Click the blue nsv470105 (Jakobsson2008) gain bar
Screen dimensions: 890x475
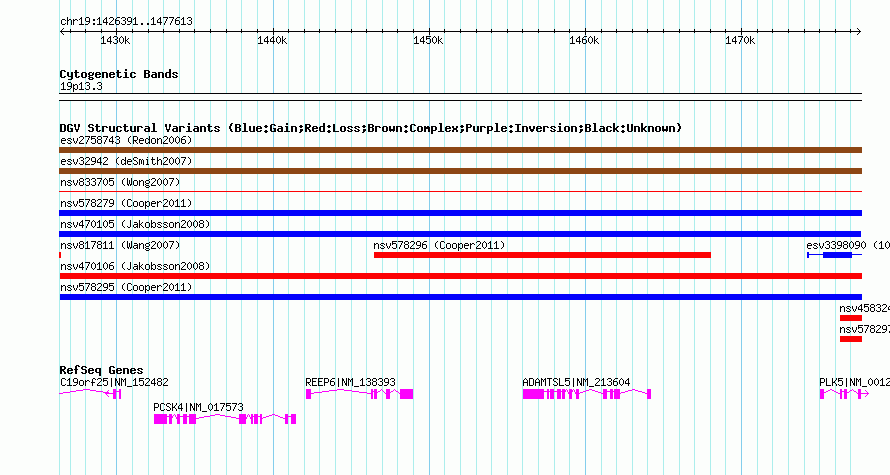click(x=460, y=234)
